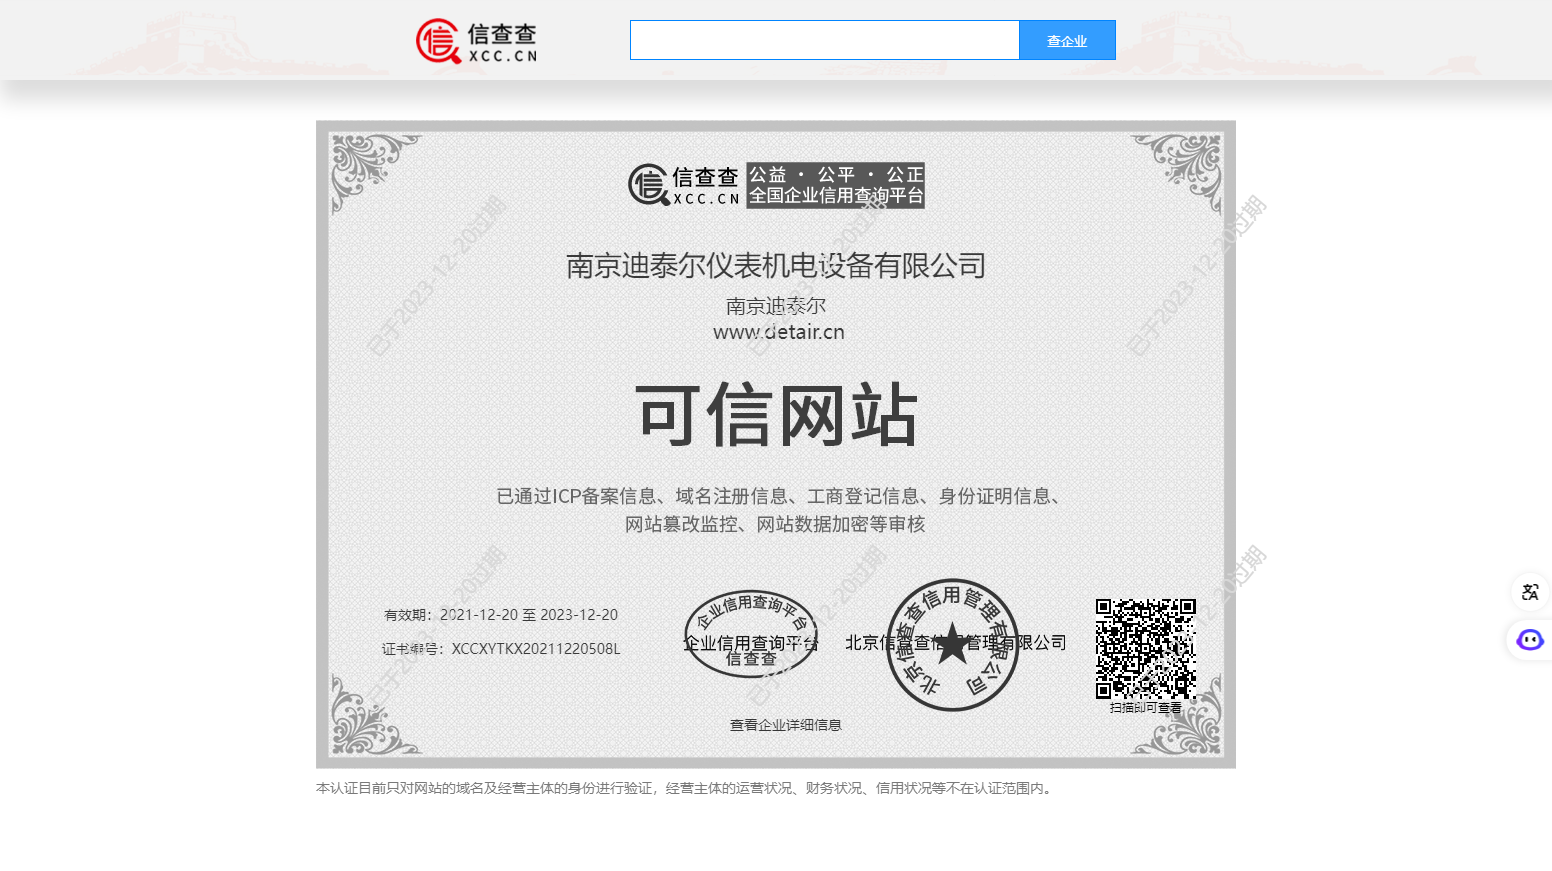Click the disclaimer text below the certificate
1552x871 pixels.
point(685,788)
